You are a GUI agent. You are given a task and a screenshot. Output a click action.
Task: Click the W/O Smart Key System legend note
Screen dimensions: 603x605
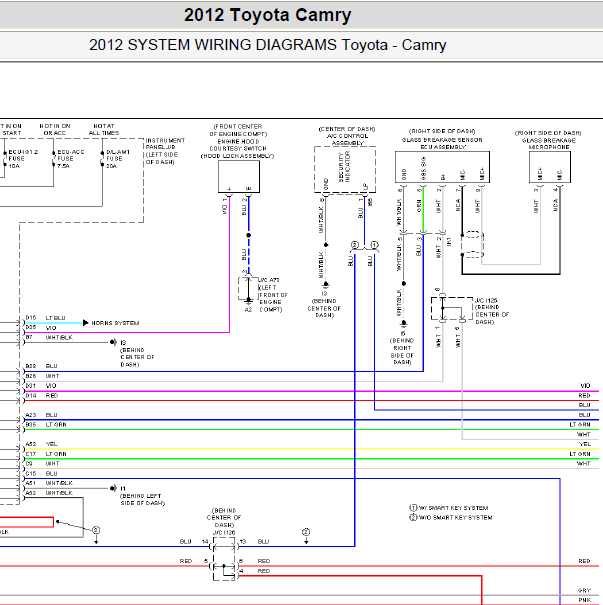click(x=451, y=517)
